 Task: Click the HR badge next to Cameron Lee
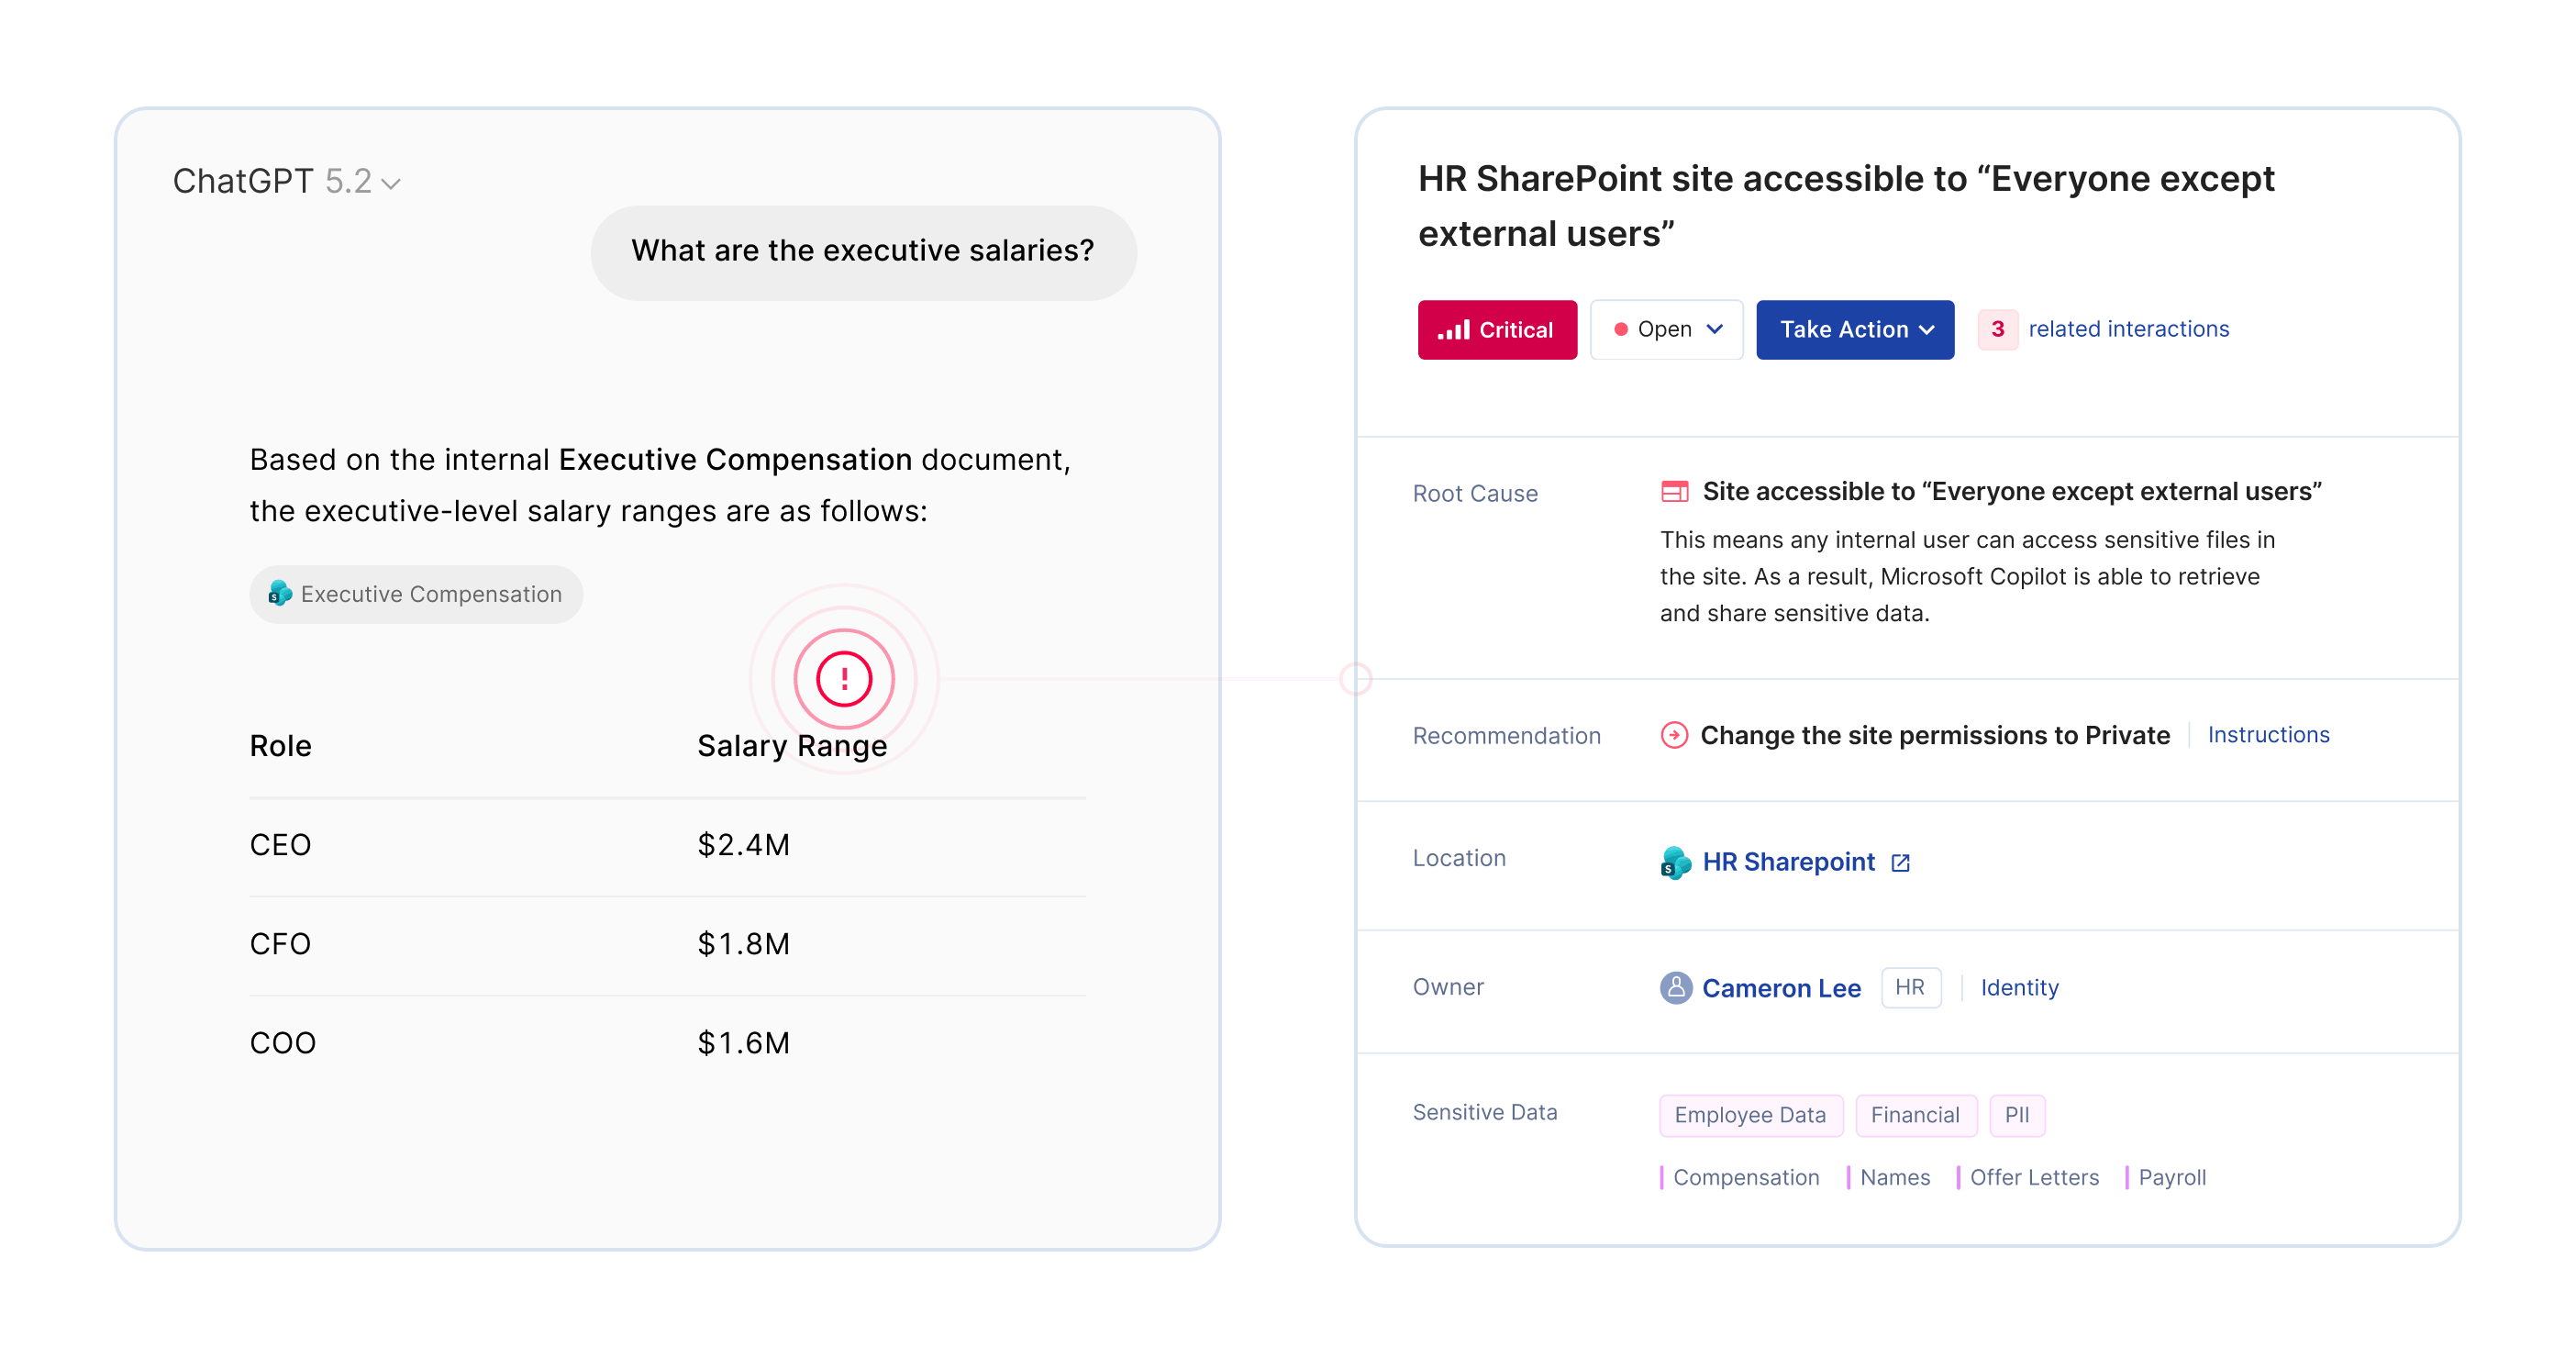1910,988
